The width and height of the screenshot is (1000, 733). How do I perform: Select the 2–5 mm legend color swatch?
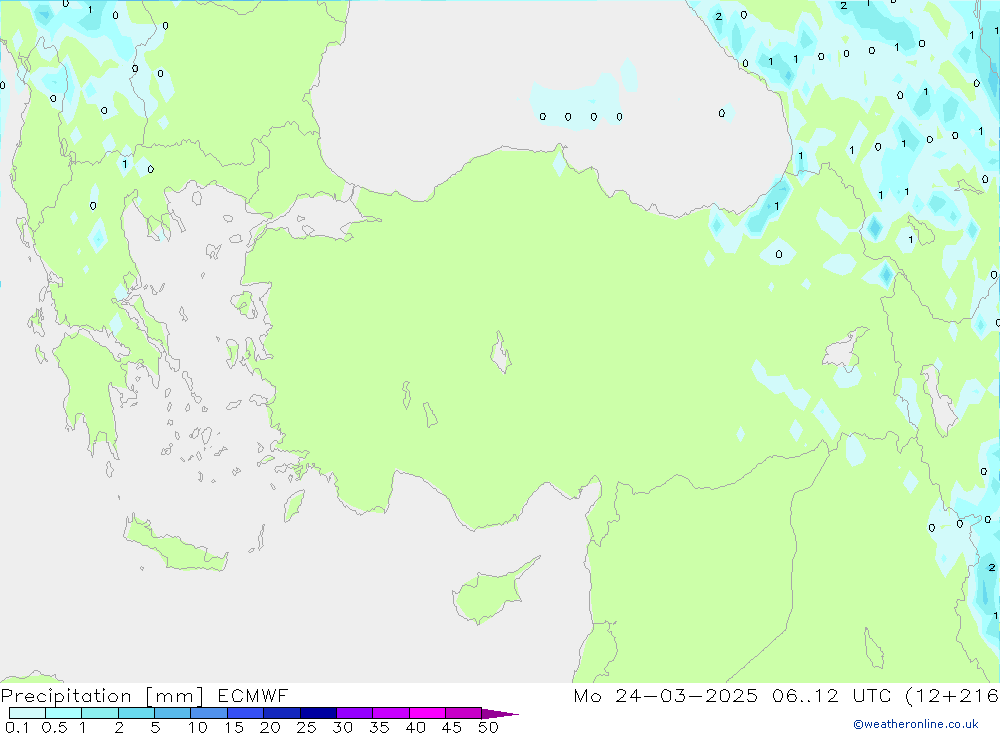[x=136, y=713]
